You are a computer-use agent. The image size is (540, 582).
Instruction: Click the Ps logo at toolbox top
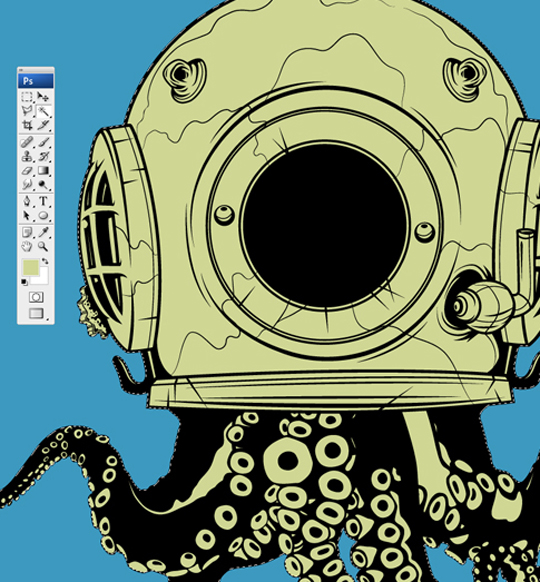[x=36, y=81]
